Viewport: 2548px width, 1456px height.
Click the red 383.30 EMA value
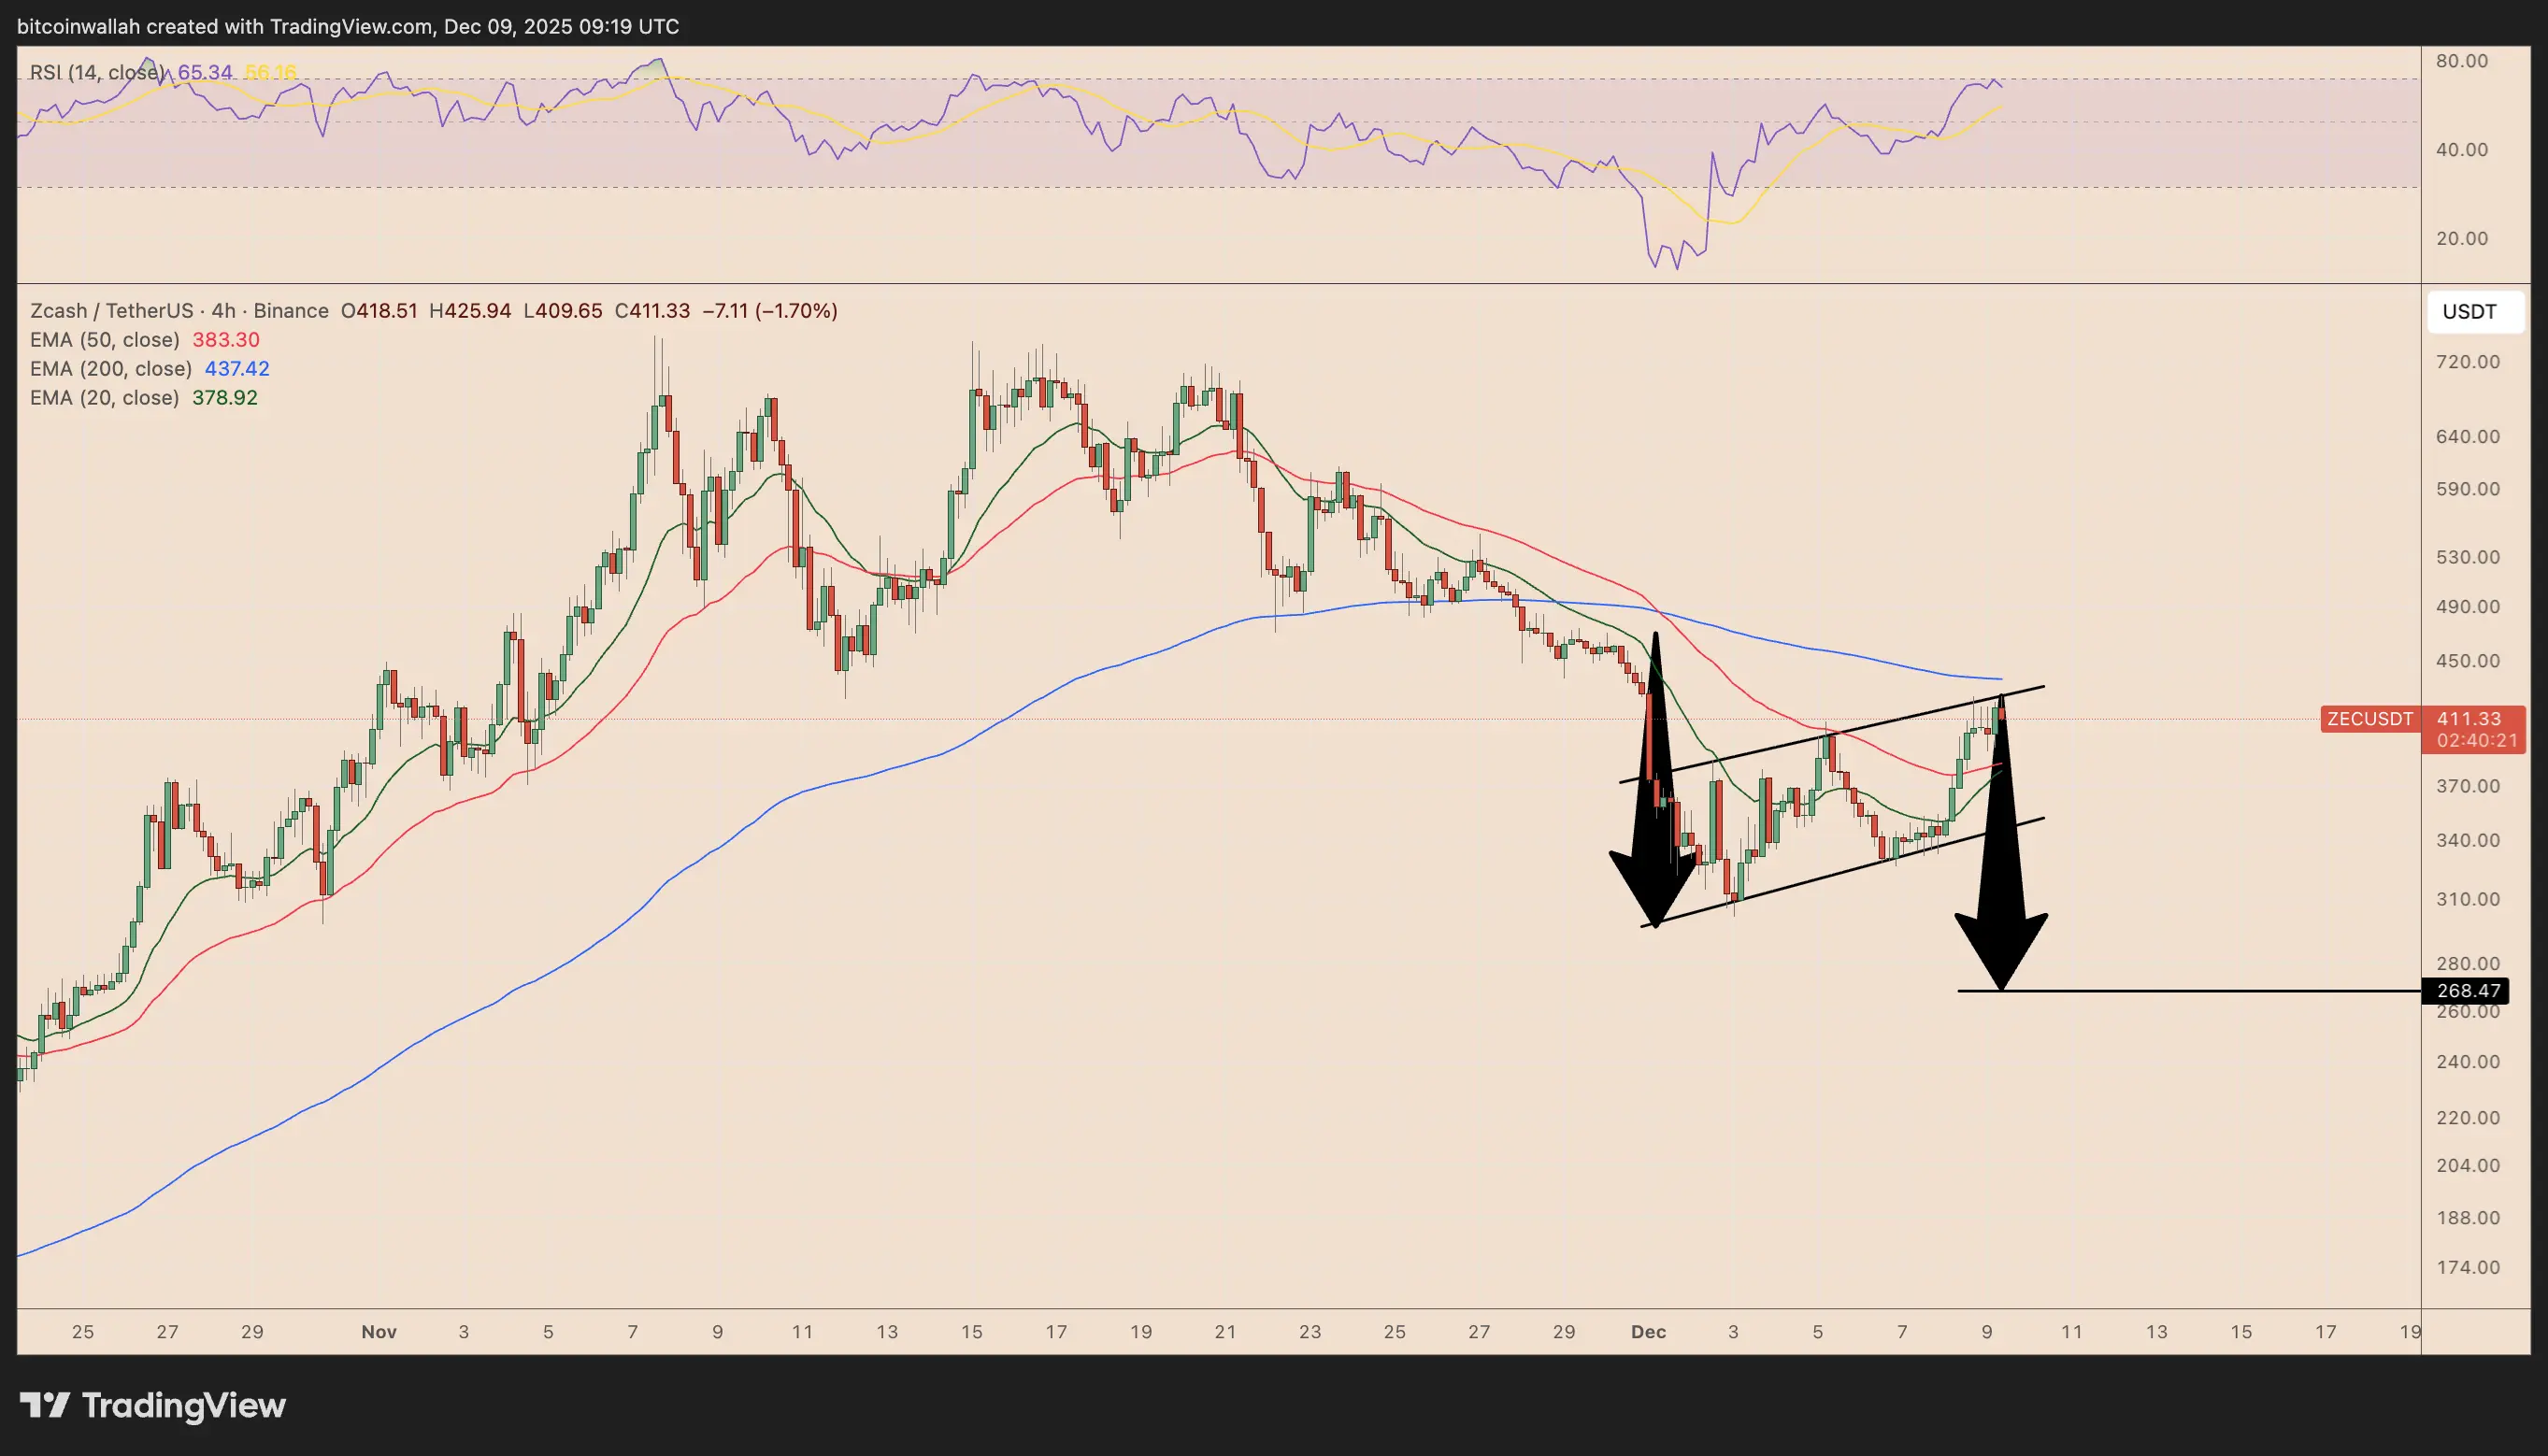(x=226, y=340)
